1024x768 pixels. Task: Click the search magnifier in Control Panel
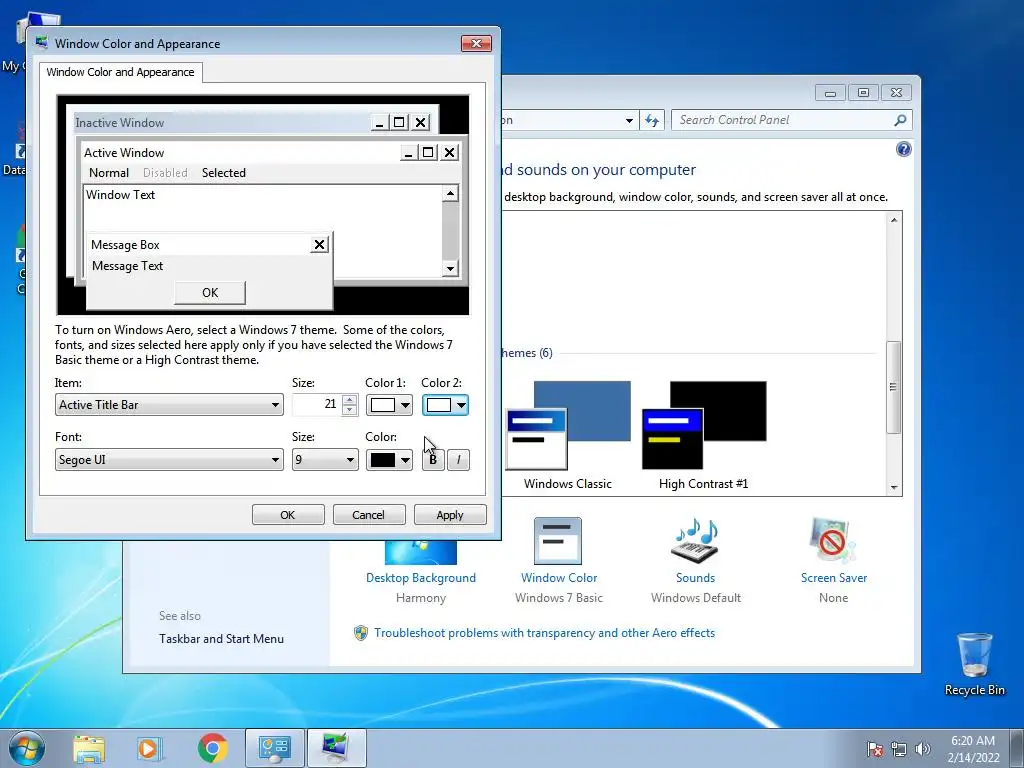900,120
